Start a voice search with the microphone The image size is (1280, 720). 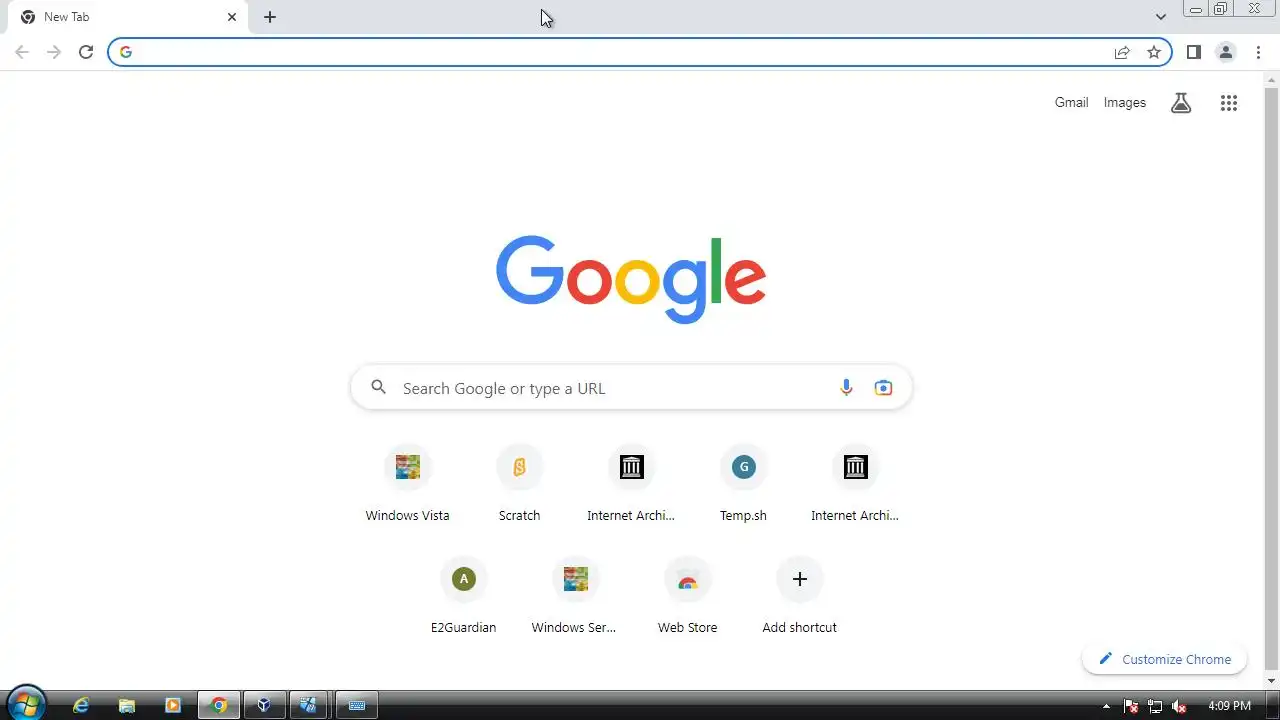click(846, 388)
